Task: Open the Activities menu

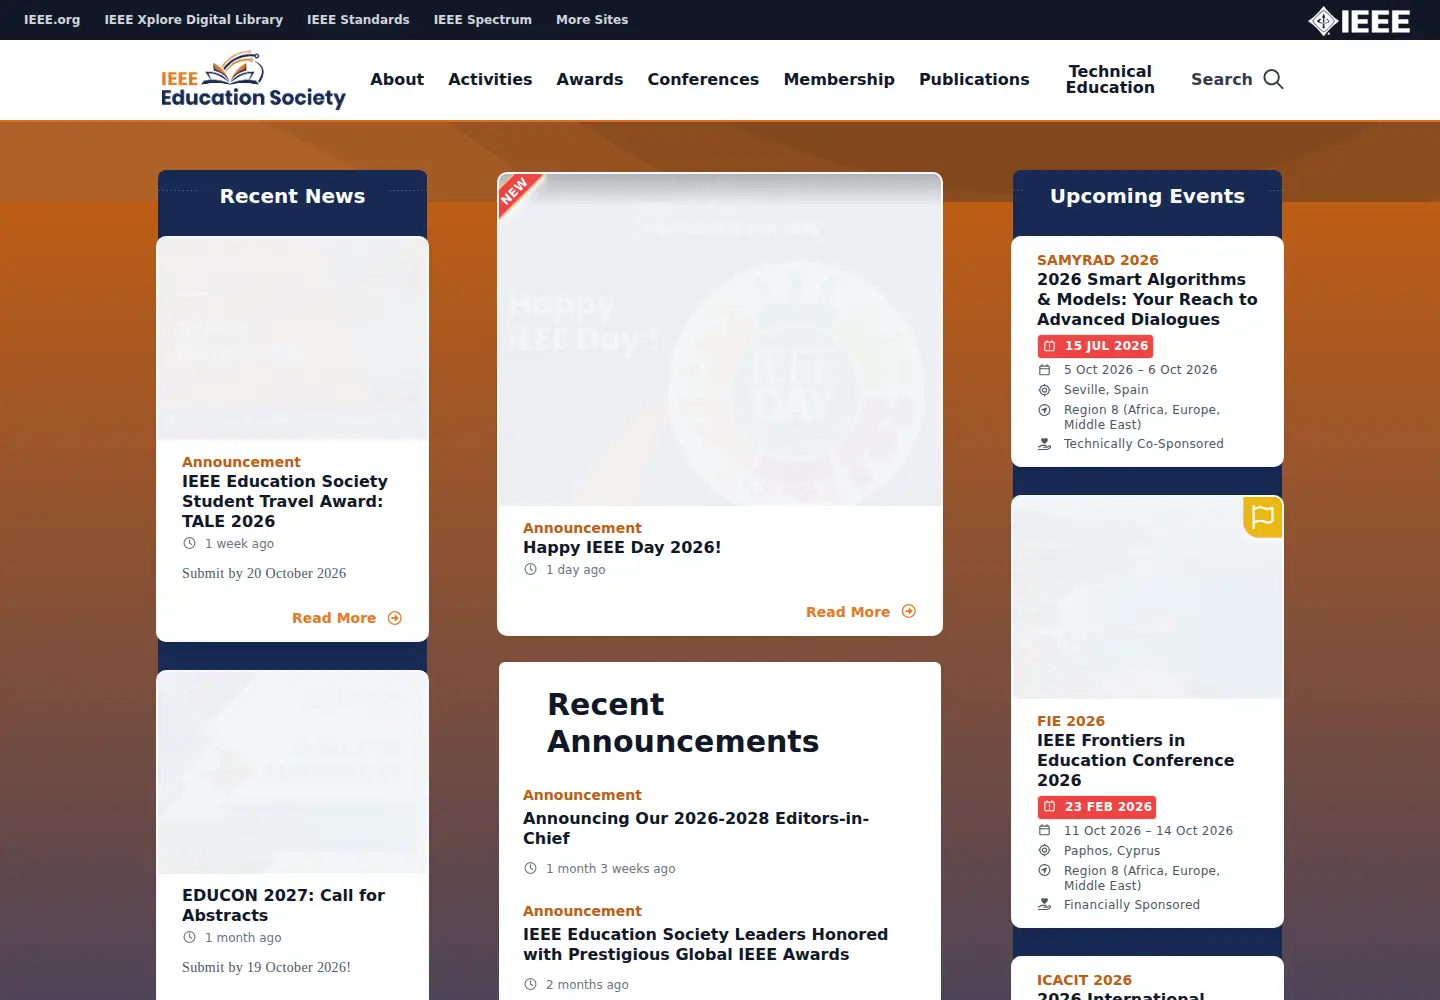Action: click(x=490, y=79)
